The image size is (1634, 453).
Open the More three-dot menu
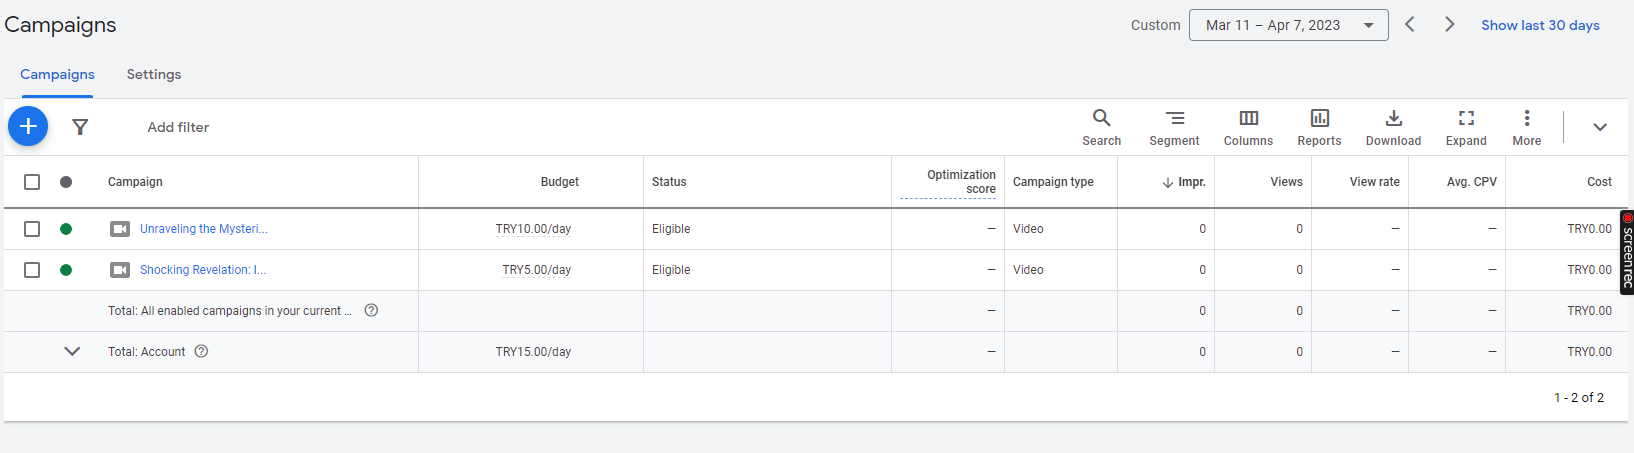pyautogui.click(x=1526, y=127)
